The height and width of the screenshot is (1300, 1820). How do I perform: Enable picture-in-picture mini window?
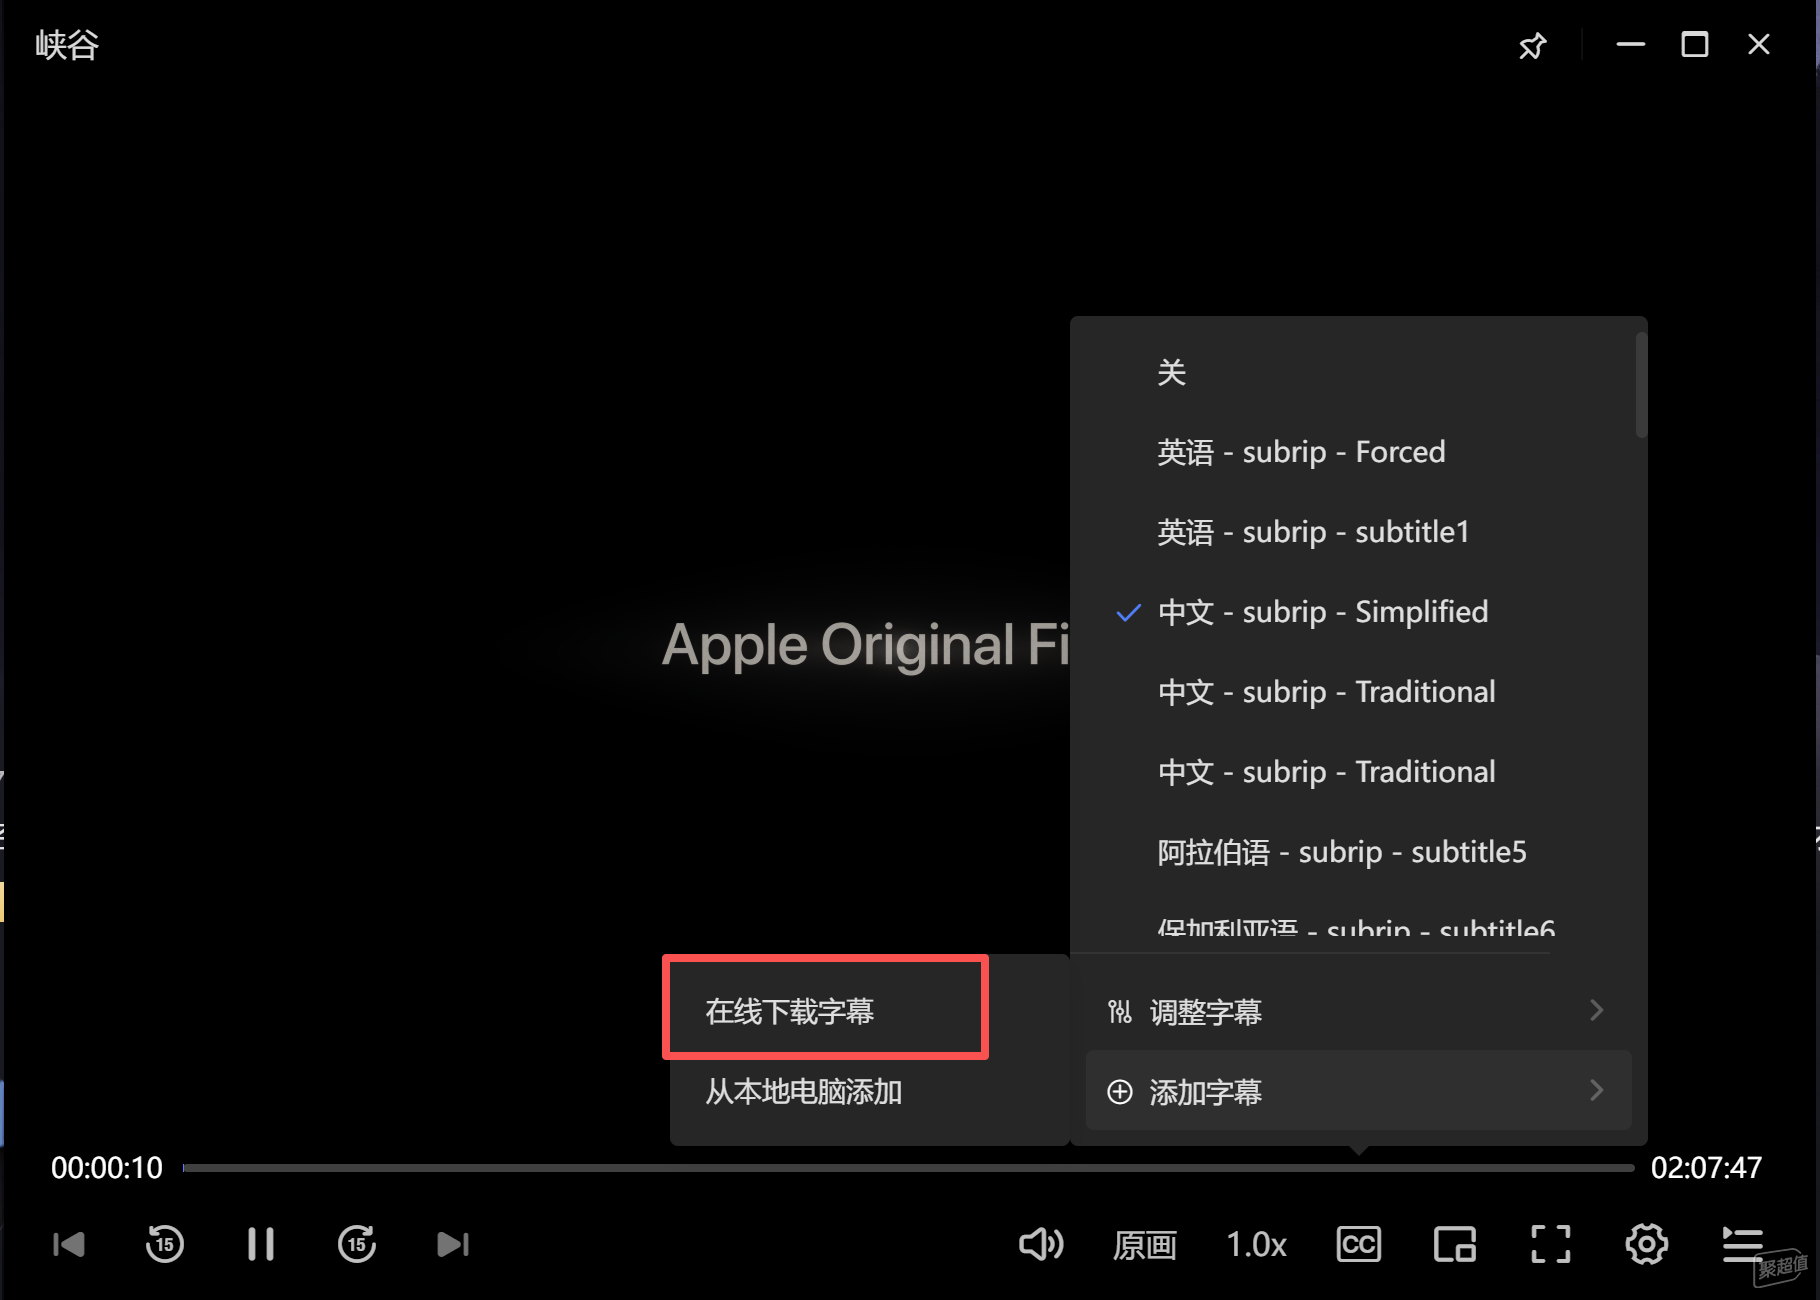point(1454,1244)
